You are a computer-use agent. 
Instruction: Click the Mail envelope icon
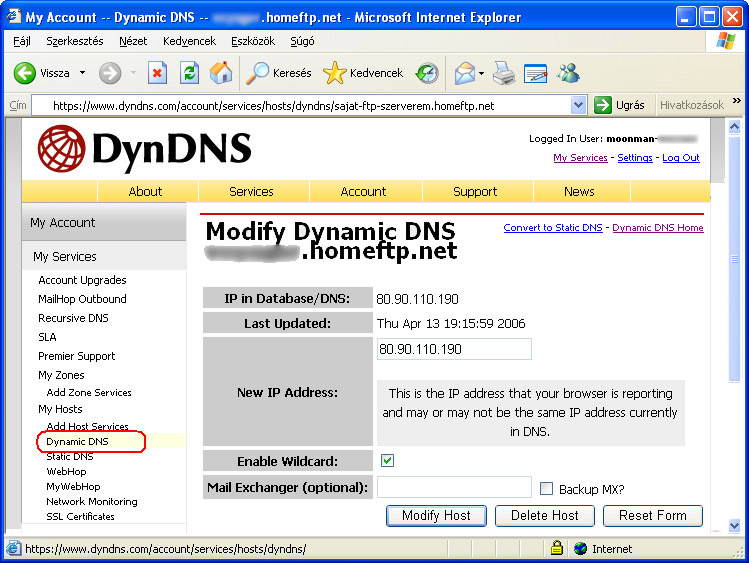click(x=465, y=73)
